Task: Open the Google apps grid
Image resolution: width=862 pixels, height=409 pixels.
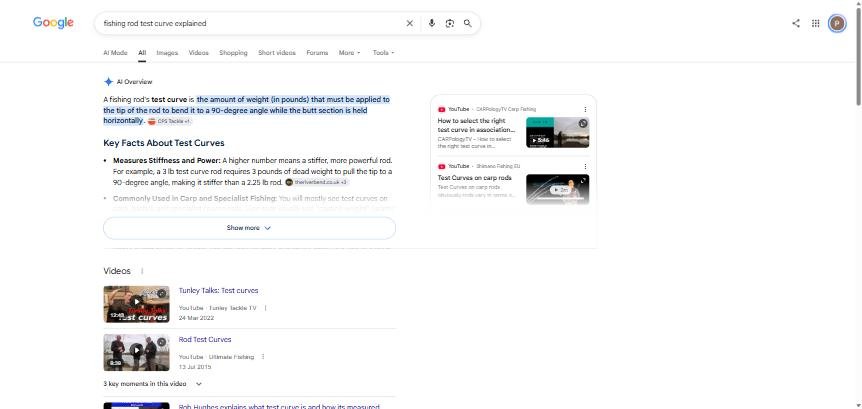Action: [x=816, y=23]
